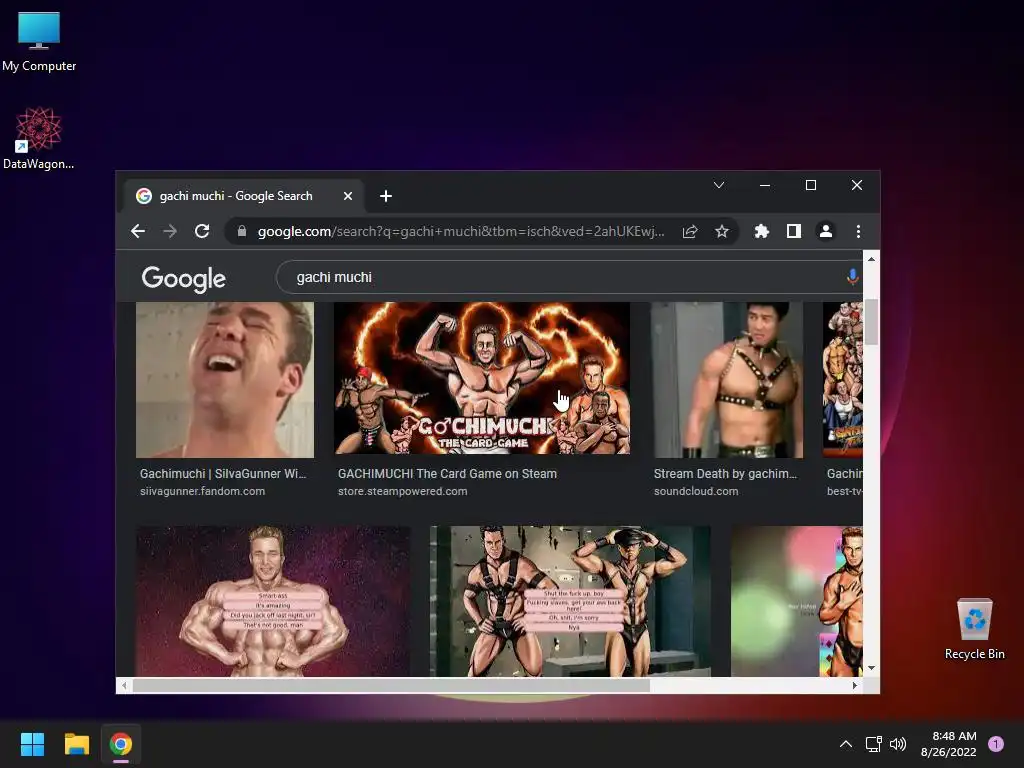Open the Windows Start menu

[32, 744]
